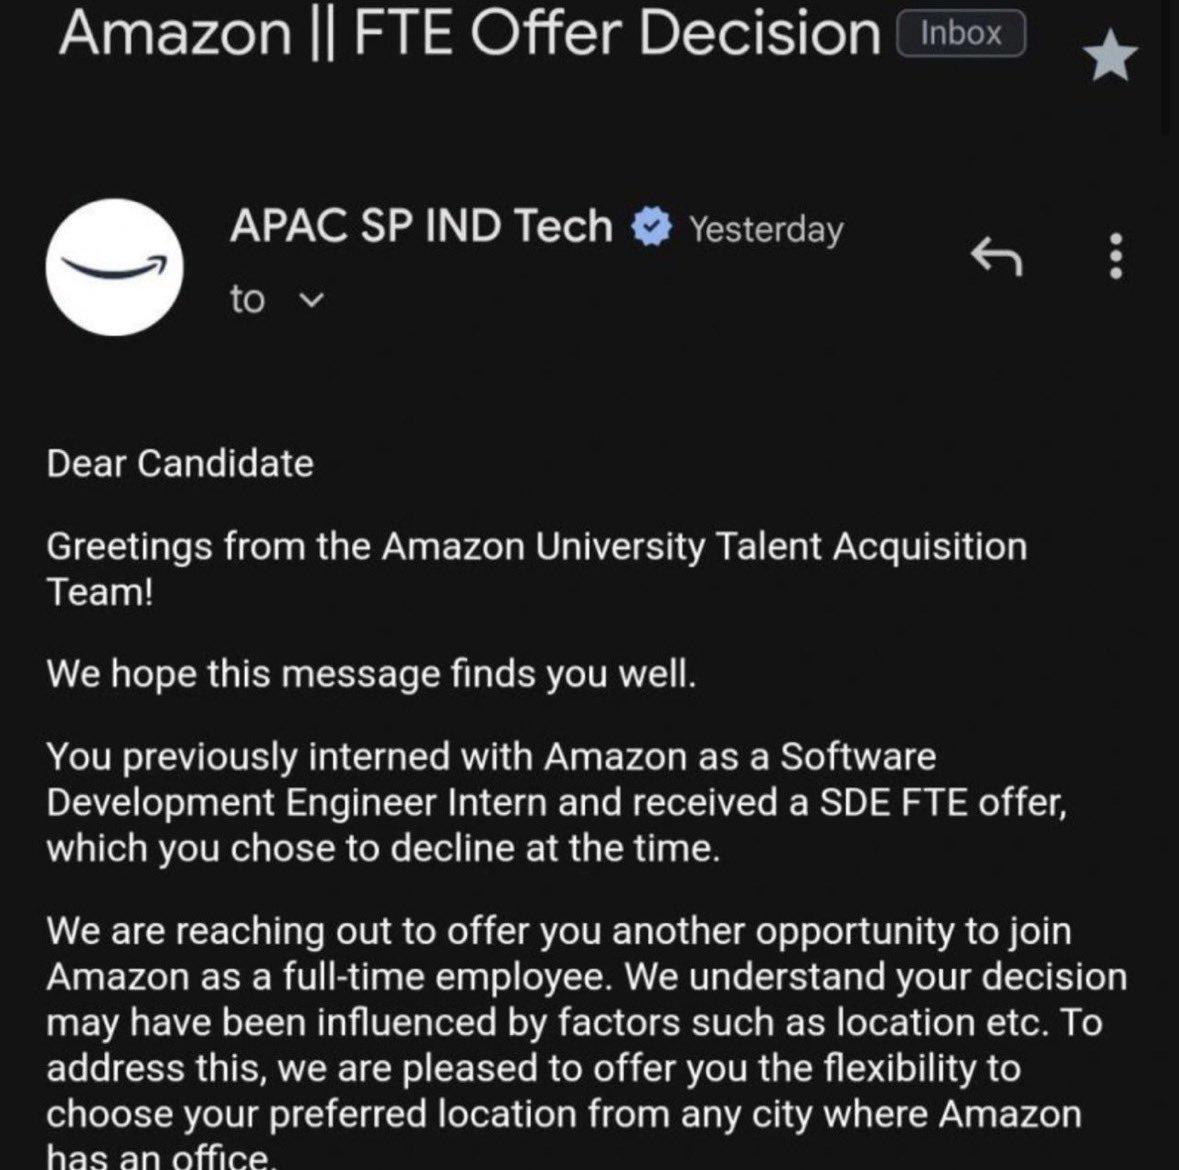Click the word 'Team!' in the greeting

click(x=100, y=592)
